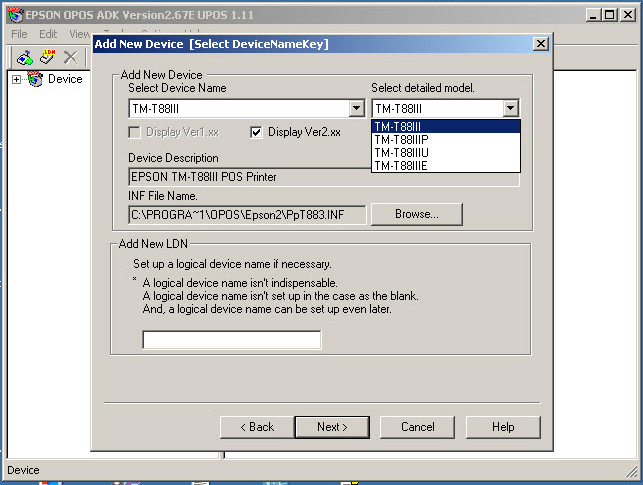The height and width of the screenshot is (485, 643).
Task: Click the Add New Device toolbar icon
Action: click(25, 57)
